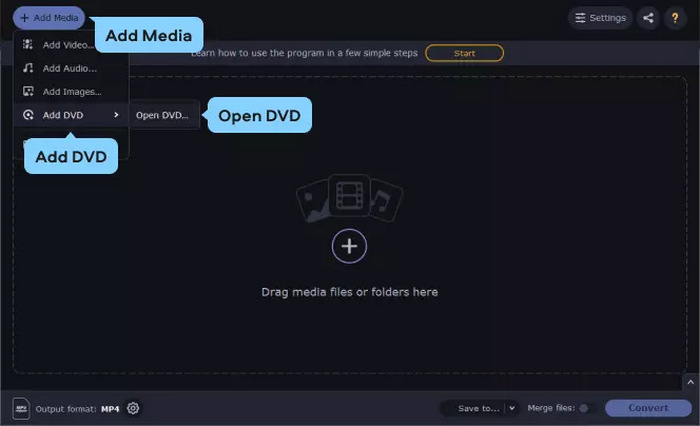
Task: Click the share icon
Action: point(648,18)
